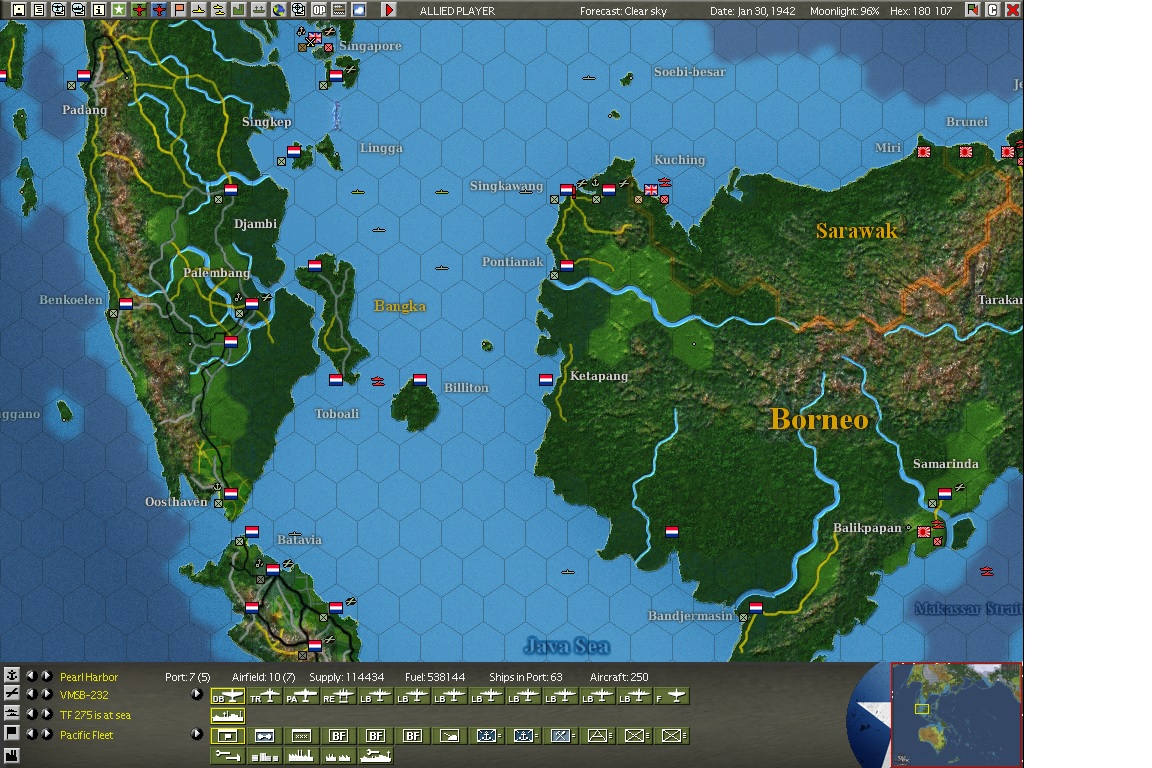
Task: Toggle the factory industry button at panel left
Action: point(12,755)
